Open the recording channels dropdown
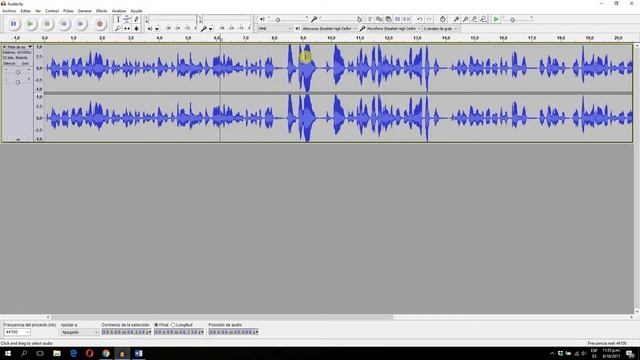The width and height of the screenshot is (640, 360). click(x=440, y=29)
